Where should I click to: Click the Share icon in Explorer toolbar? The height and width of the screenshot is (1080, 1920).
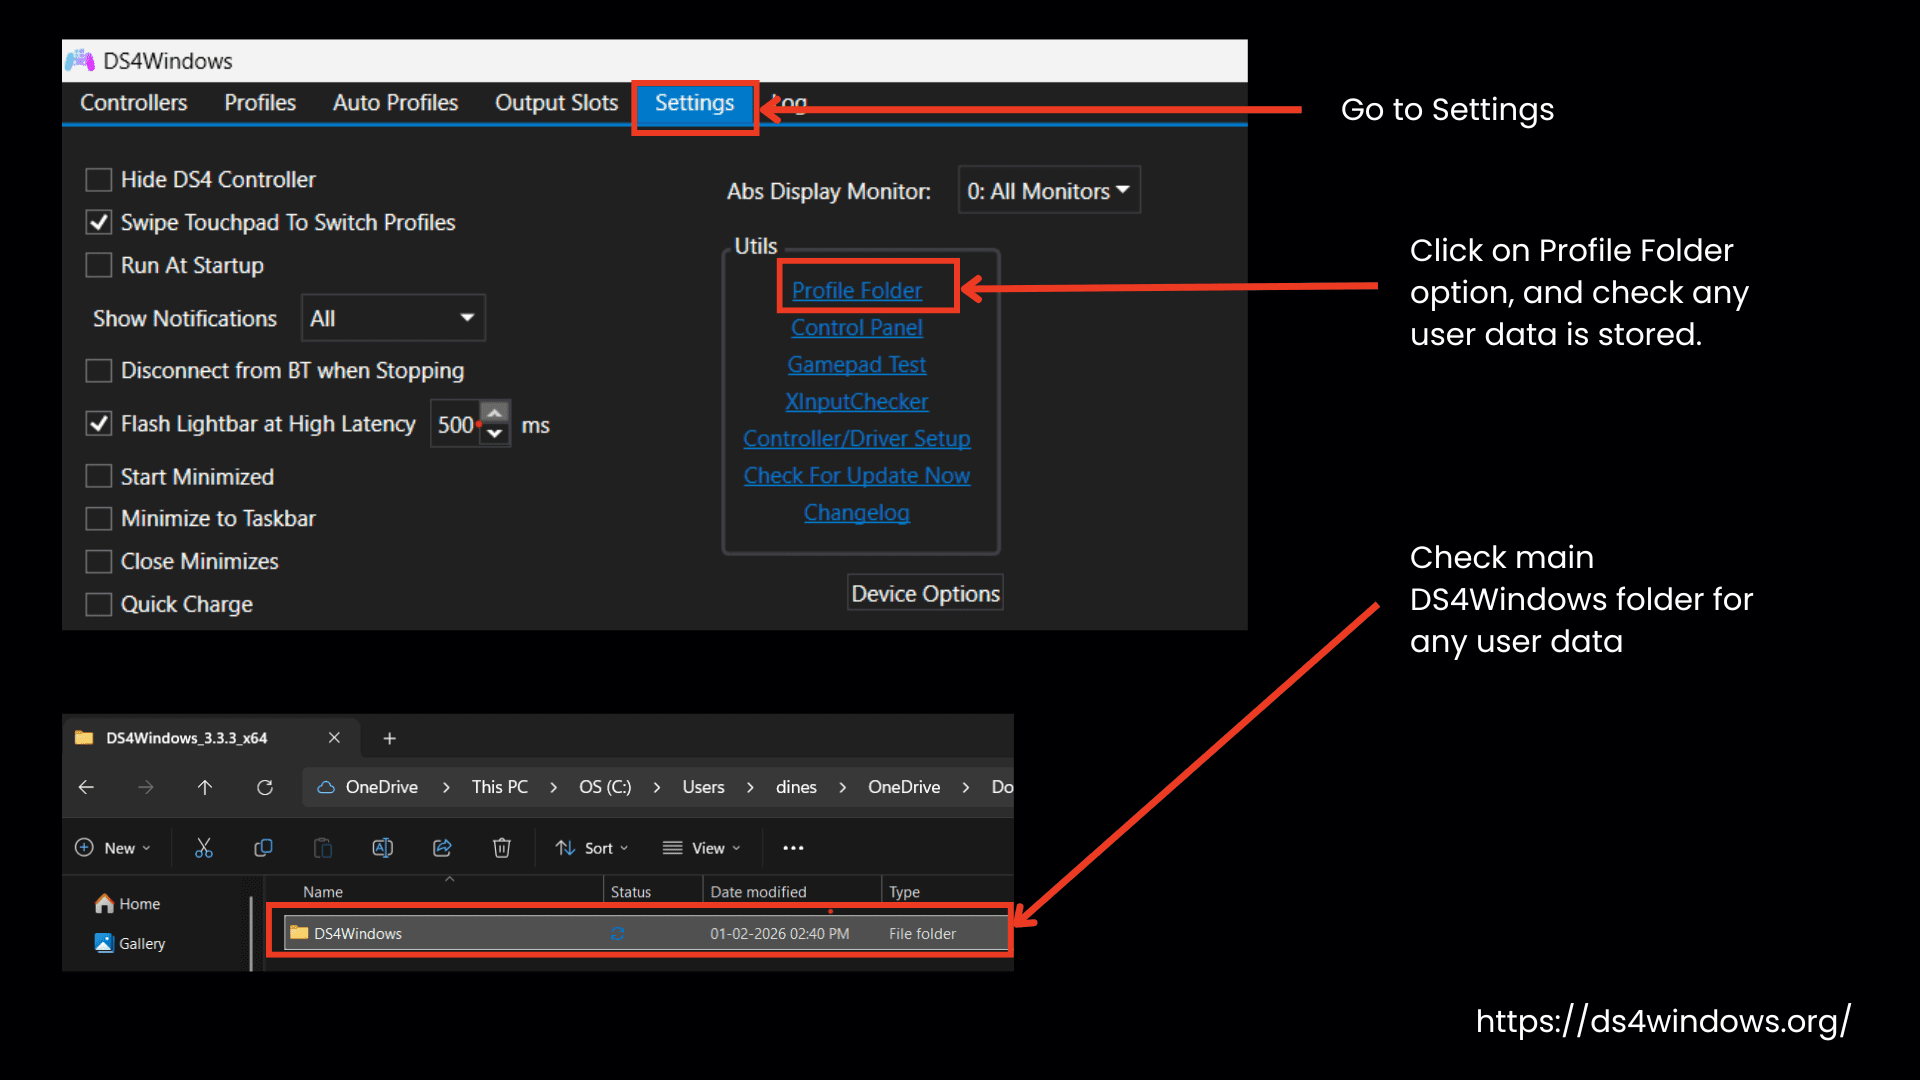pyautogui.click(x=442, y=848)
